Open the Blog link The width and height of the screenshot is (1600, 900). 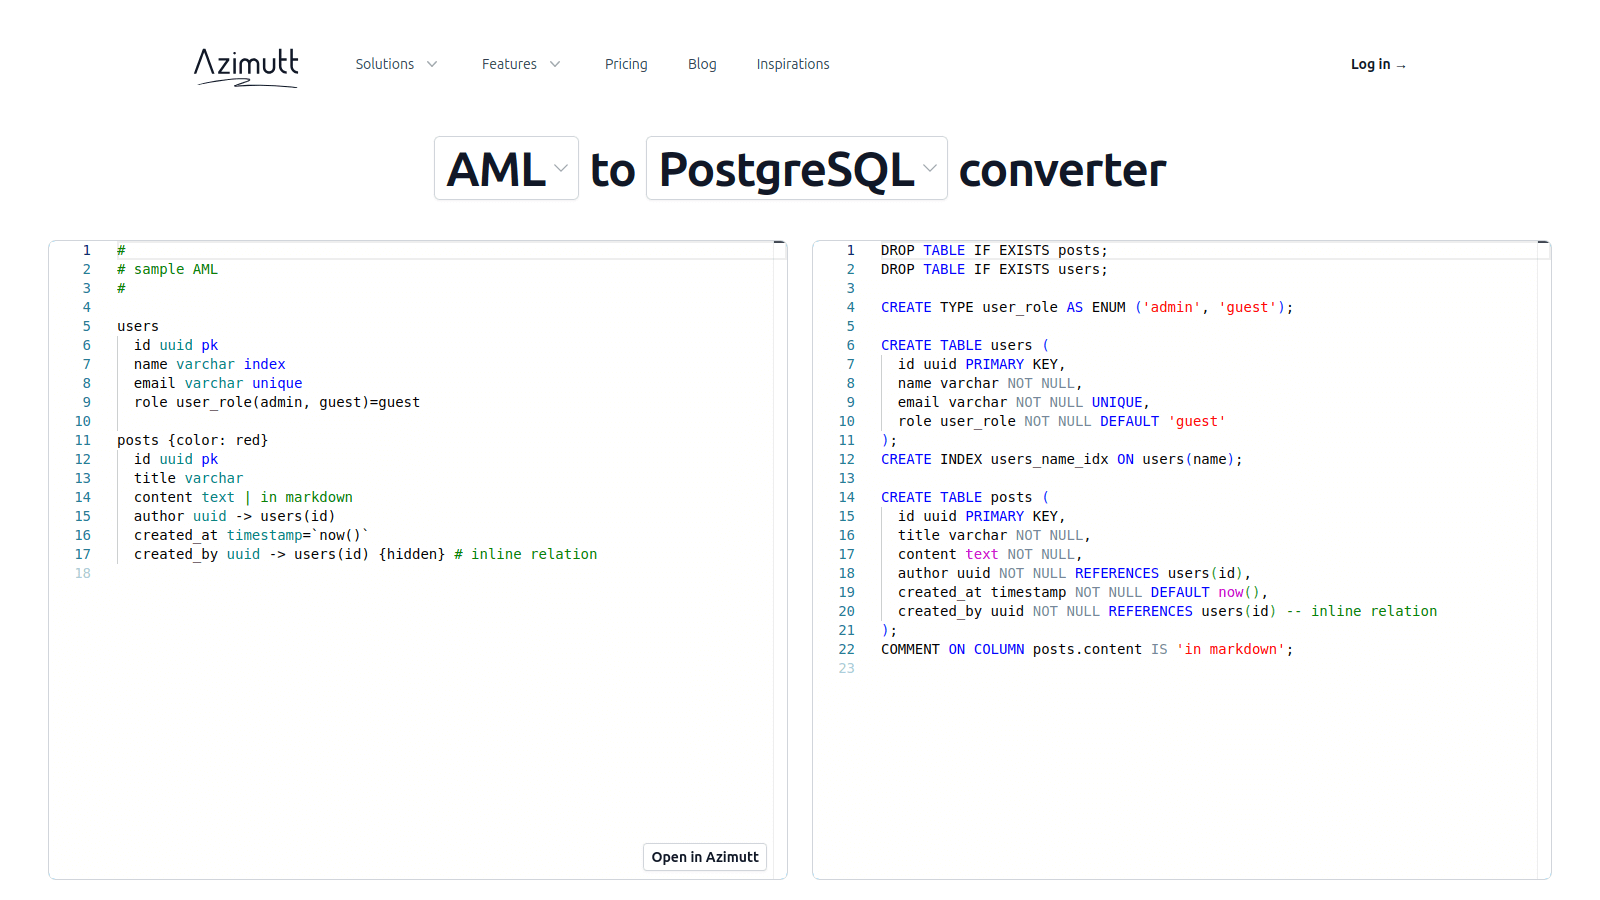click(x=702, y=64)
